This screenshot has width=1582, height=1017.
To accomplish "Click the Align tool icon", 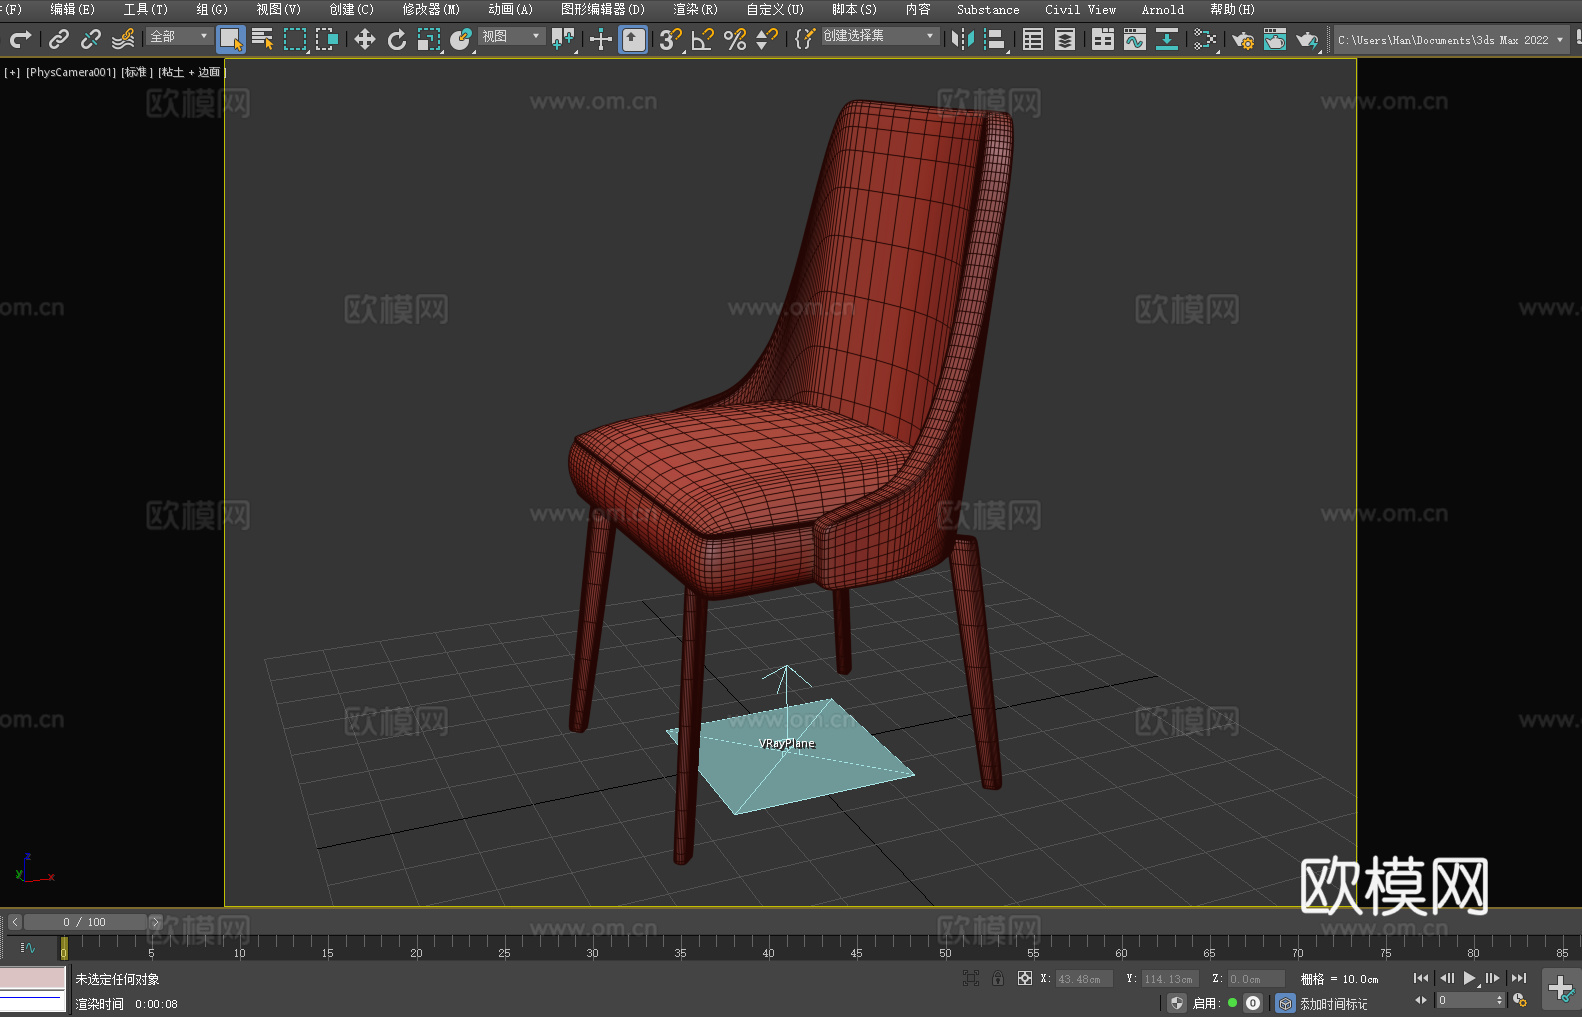I will (995, 39).
